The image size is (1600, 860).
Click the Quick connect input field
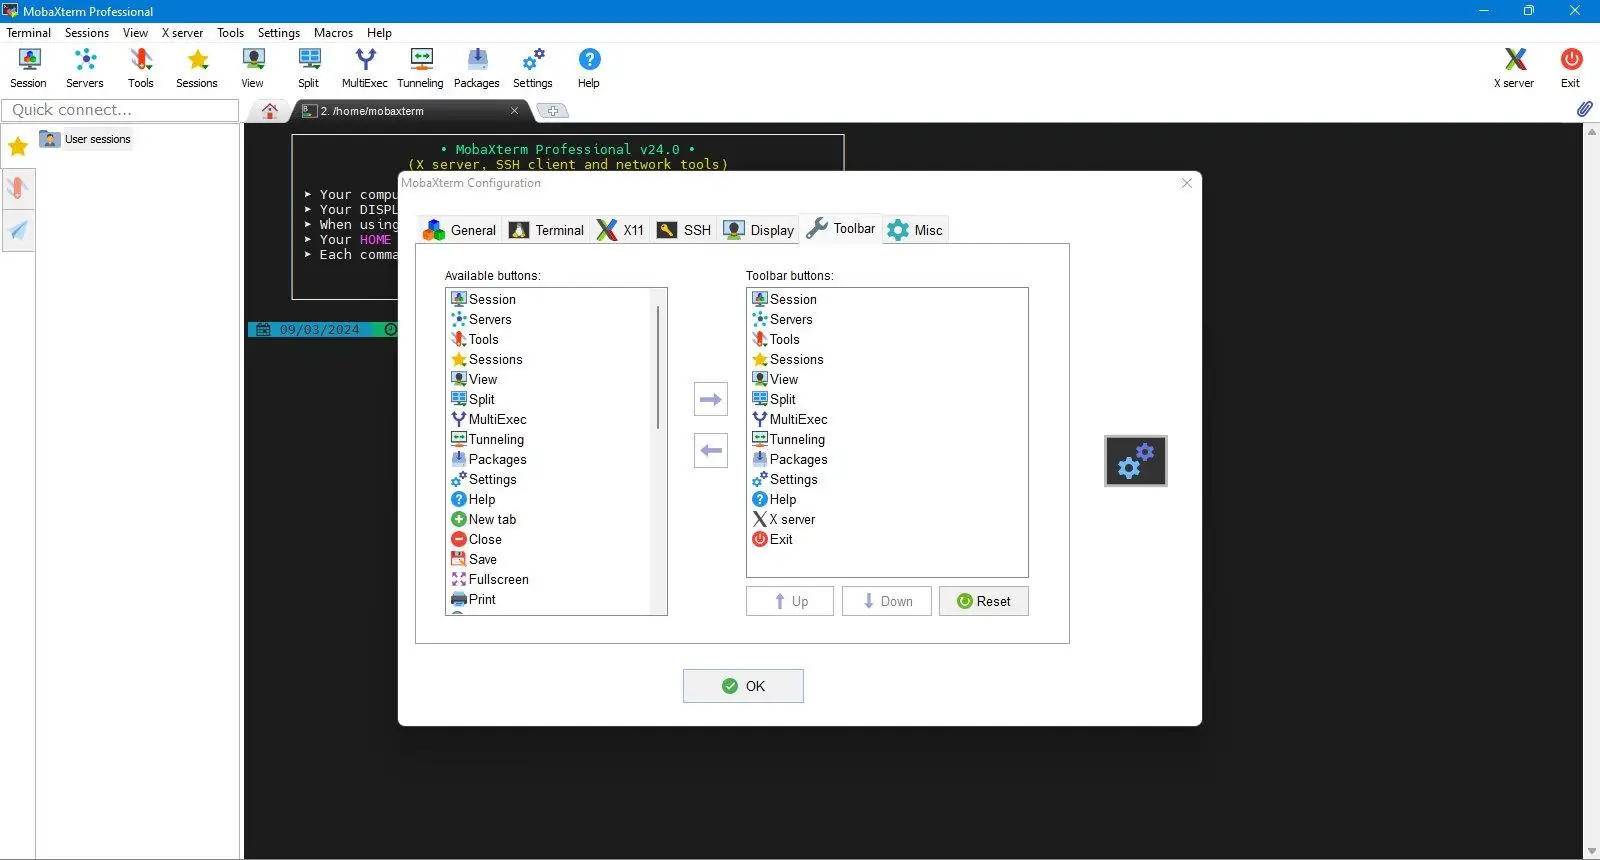(121, 110)
